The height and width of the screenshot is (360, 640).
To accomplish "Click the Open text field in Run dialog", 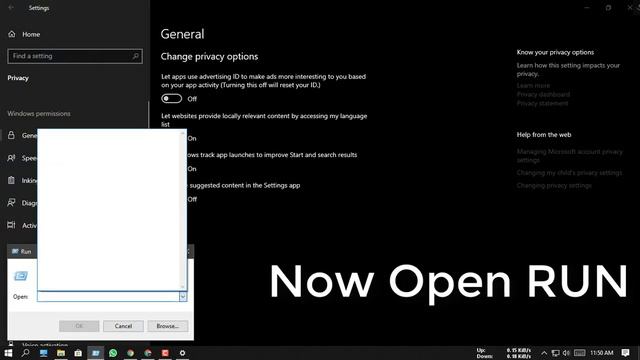I will (x=108, y=297).
